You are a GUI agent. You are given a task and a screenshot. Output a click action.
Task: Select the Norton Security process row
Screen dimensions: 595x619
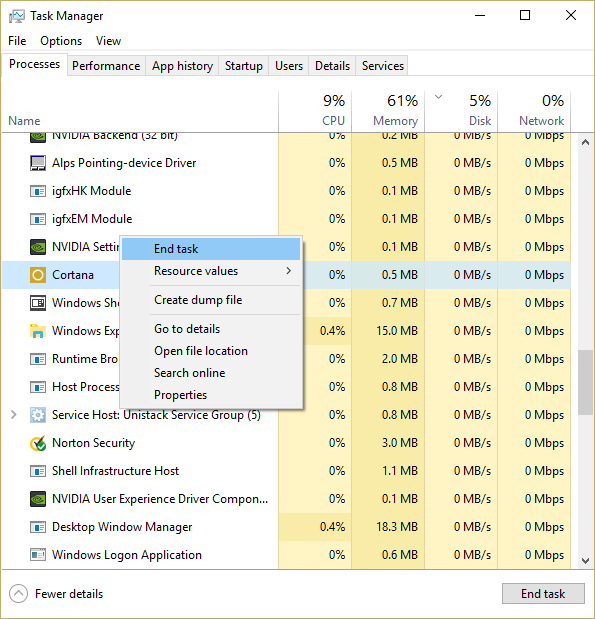click(286, 443)
